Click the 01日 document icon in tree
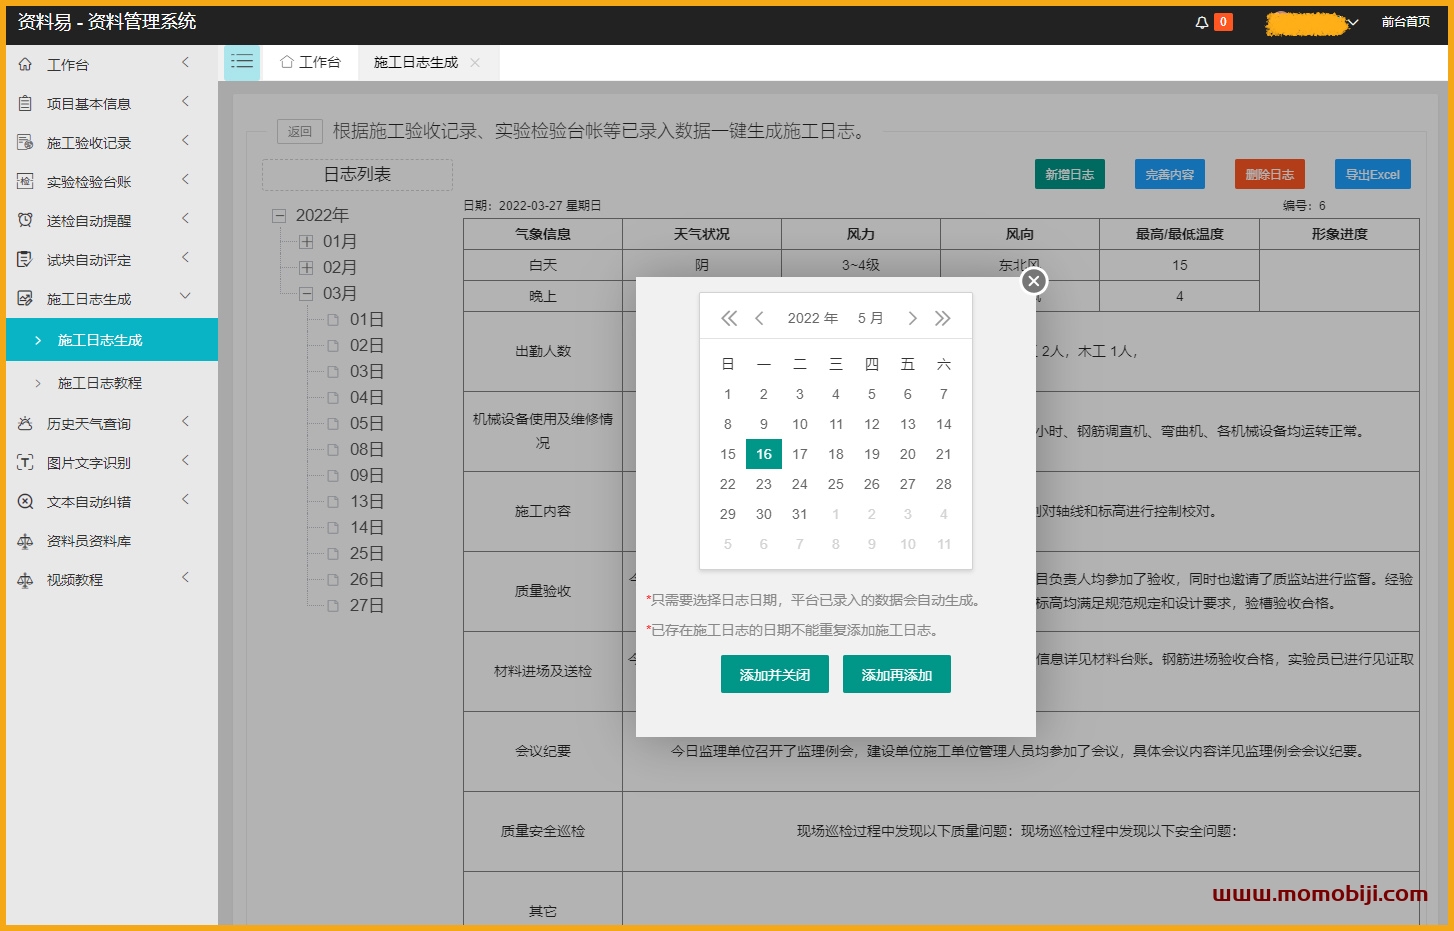The width and height of the screenshot is (1454, 931). pyautogui.click(x=334, y=320)
